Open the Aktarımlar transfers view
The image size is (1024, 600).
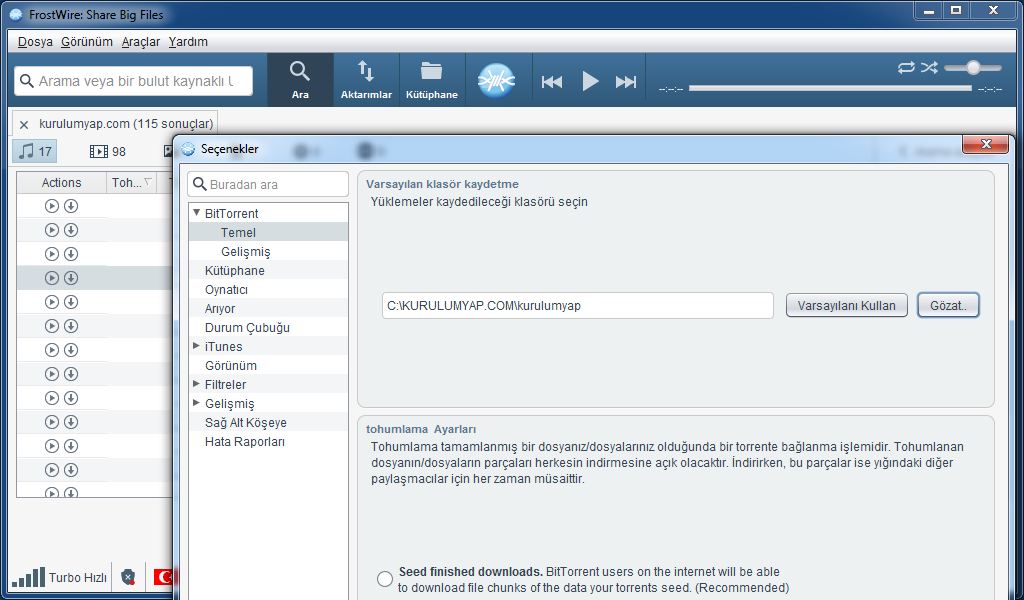point(366,80)
